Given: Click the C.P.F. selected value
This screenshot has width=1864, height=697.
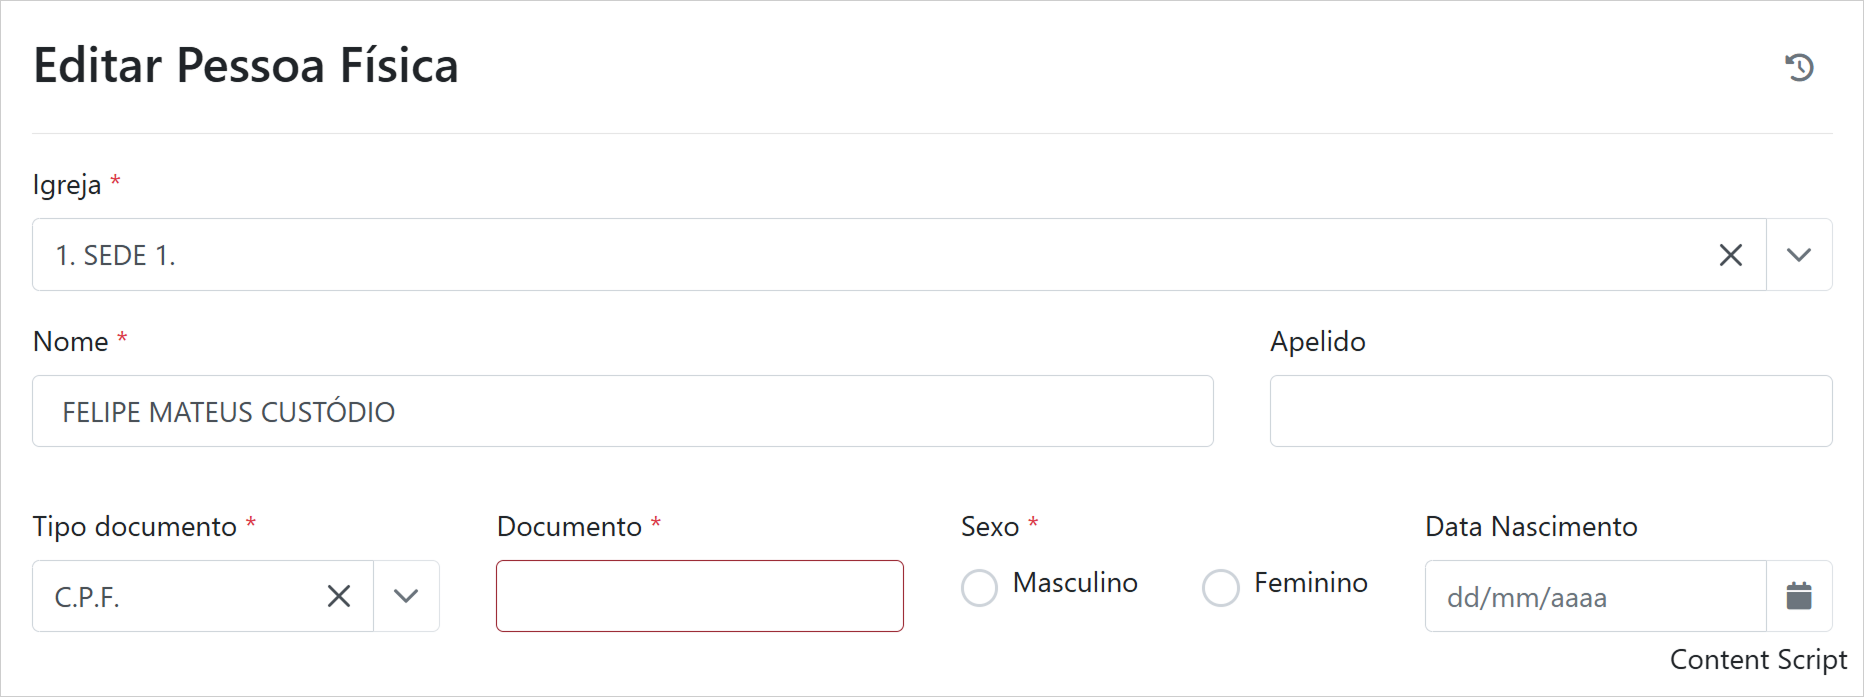Looking at the screenshot, I should click(88, 597).
